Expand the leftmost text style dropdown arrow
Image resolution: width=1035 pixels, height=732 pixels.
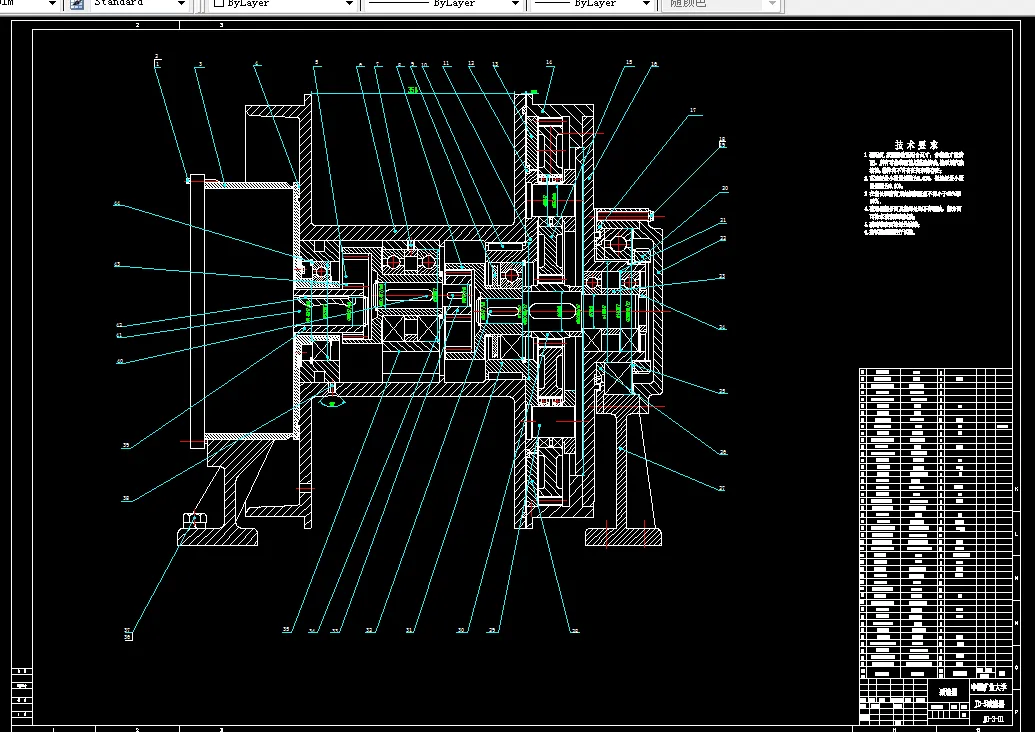[x=54, y=4]
